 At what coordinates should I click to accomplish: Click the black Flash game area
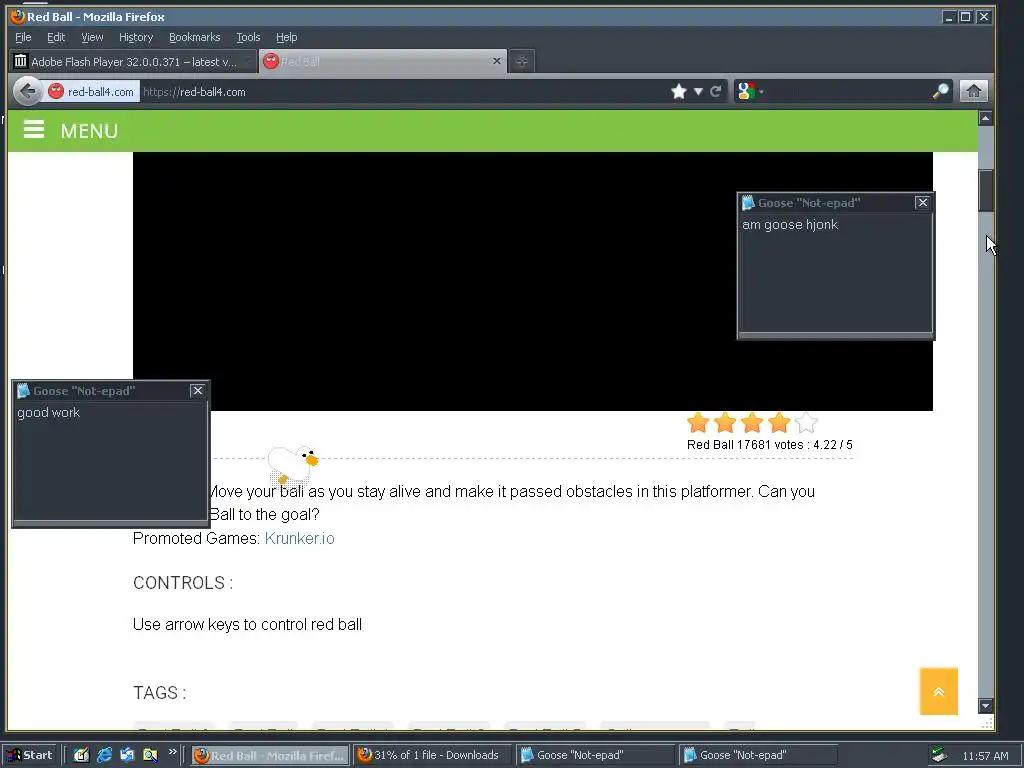(532, 281)
